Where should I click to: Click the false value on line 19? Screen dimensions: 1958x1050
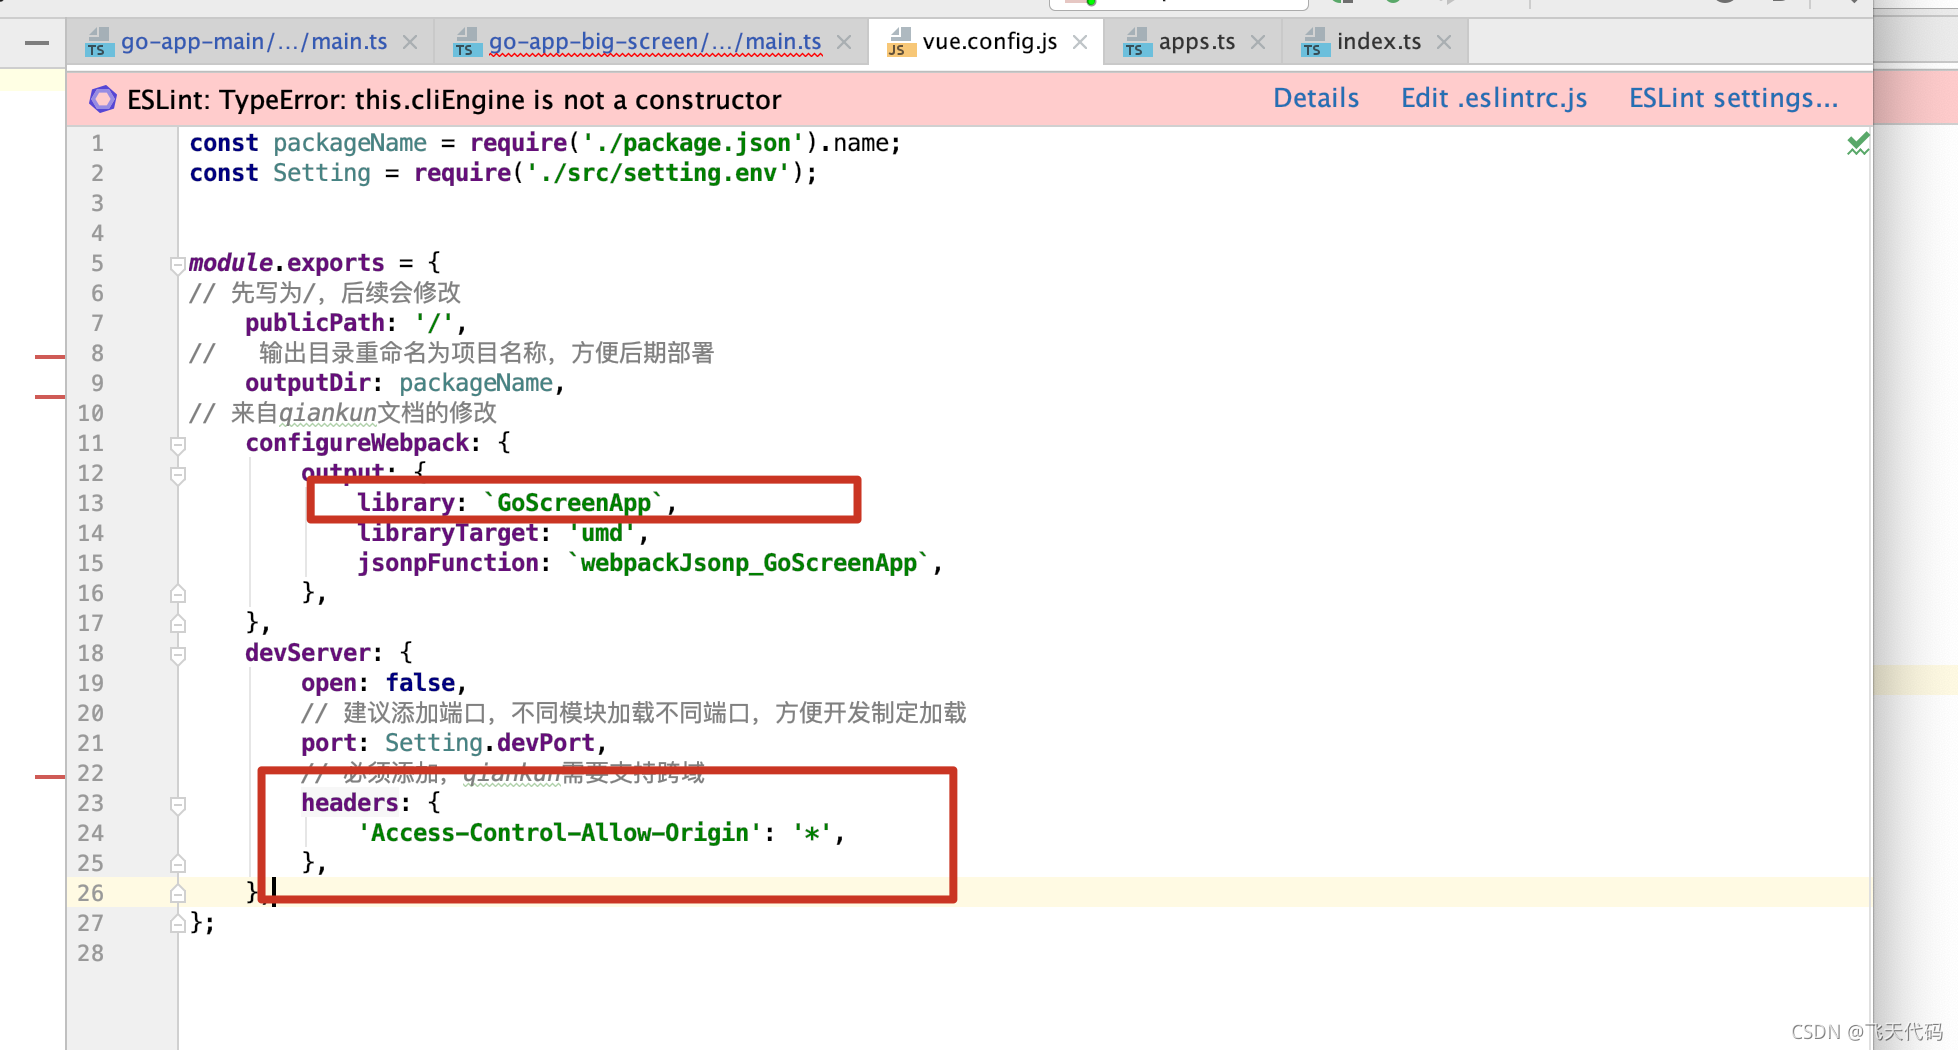(421, 683)
